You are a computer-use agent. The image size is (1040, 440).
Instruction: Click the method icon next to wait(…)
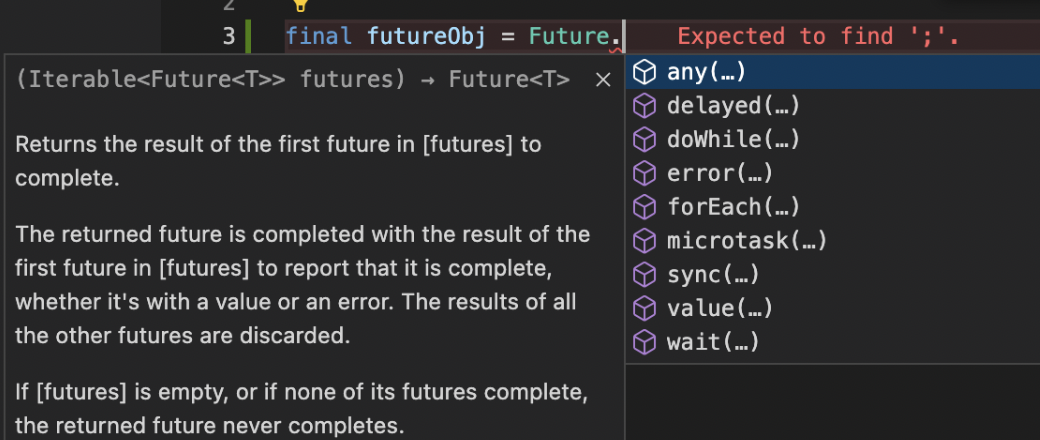(645, 342)
